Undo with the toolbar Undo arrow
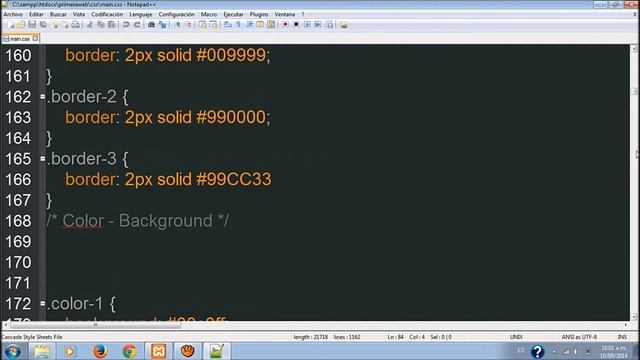Image resolution: width=640 pixels, height=360 pixels. pos(126,25)
